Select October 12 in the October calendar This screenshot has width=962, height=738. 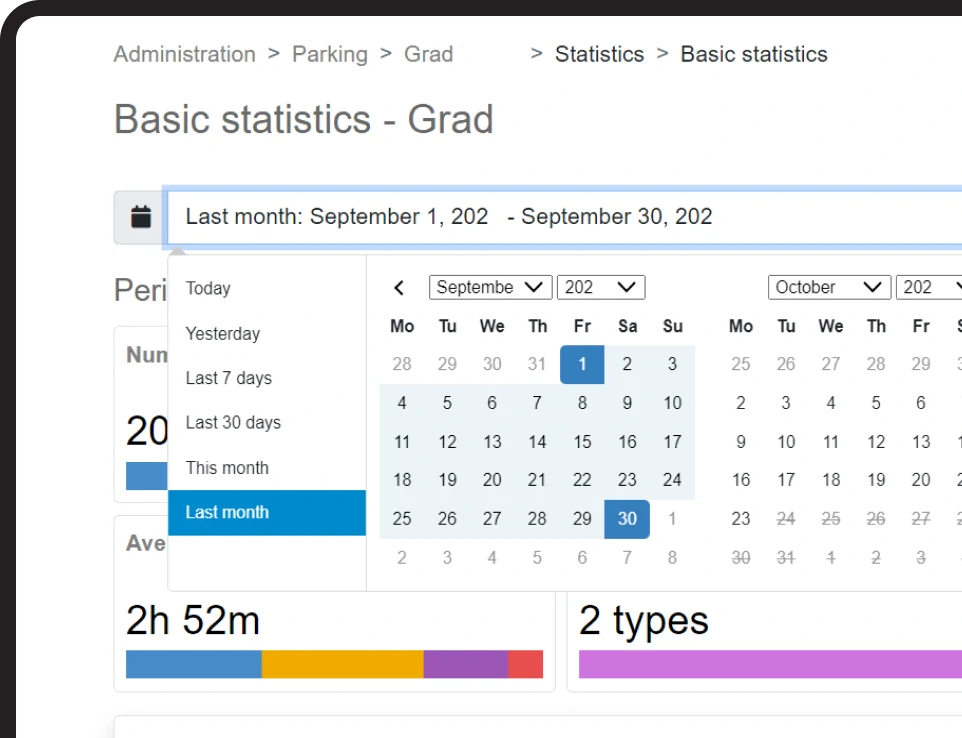[876, 442]
